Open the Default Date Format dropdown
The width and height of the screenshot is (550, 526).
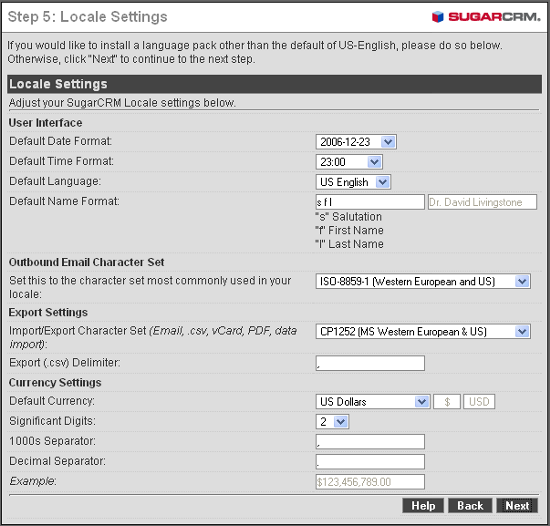coord(356,142)
